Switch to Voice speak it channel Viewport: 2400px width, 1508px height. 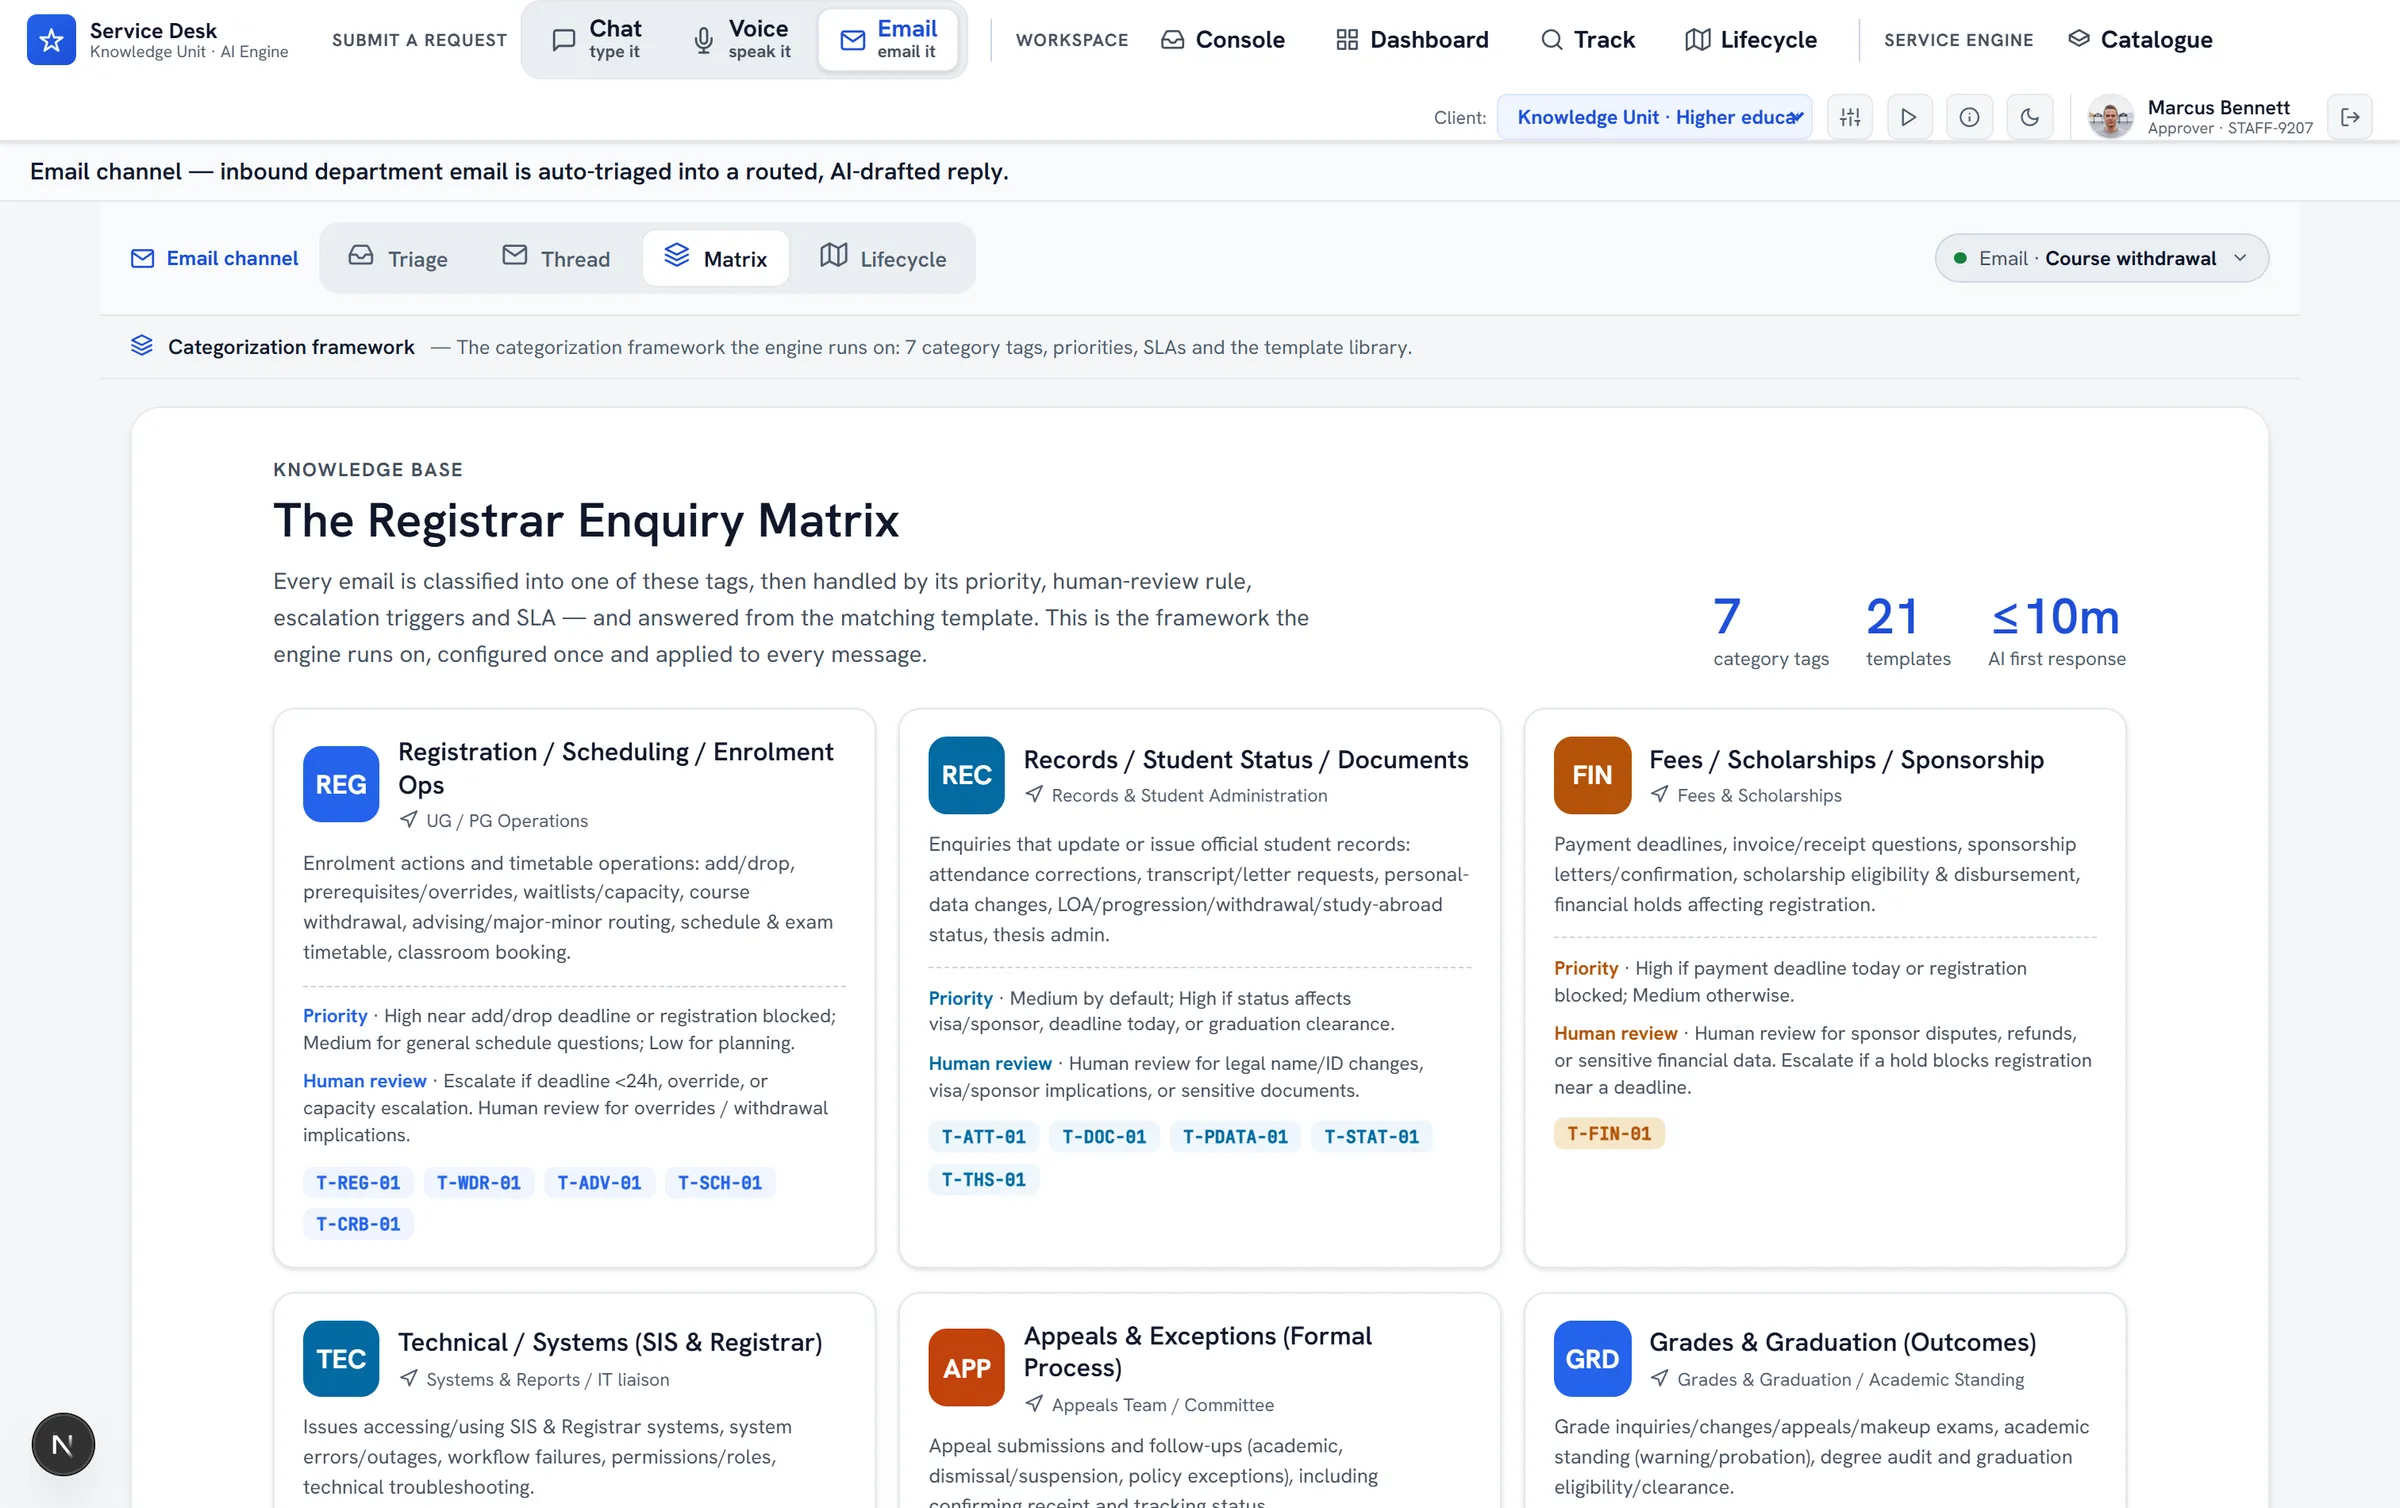tap(742, 40)
